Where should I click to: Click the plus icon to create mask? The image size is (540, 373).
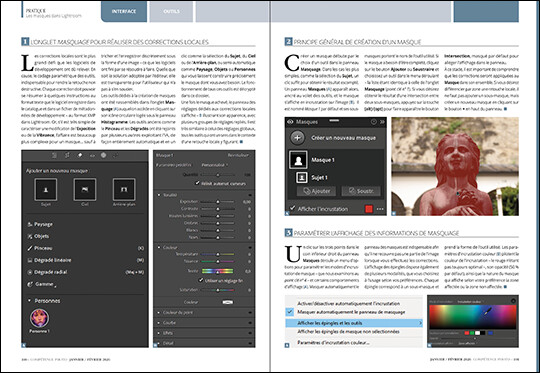click(x=297, y=138)
